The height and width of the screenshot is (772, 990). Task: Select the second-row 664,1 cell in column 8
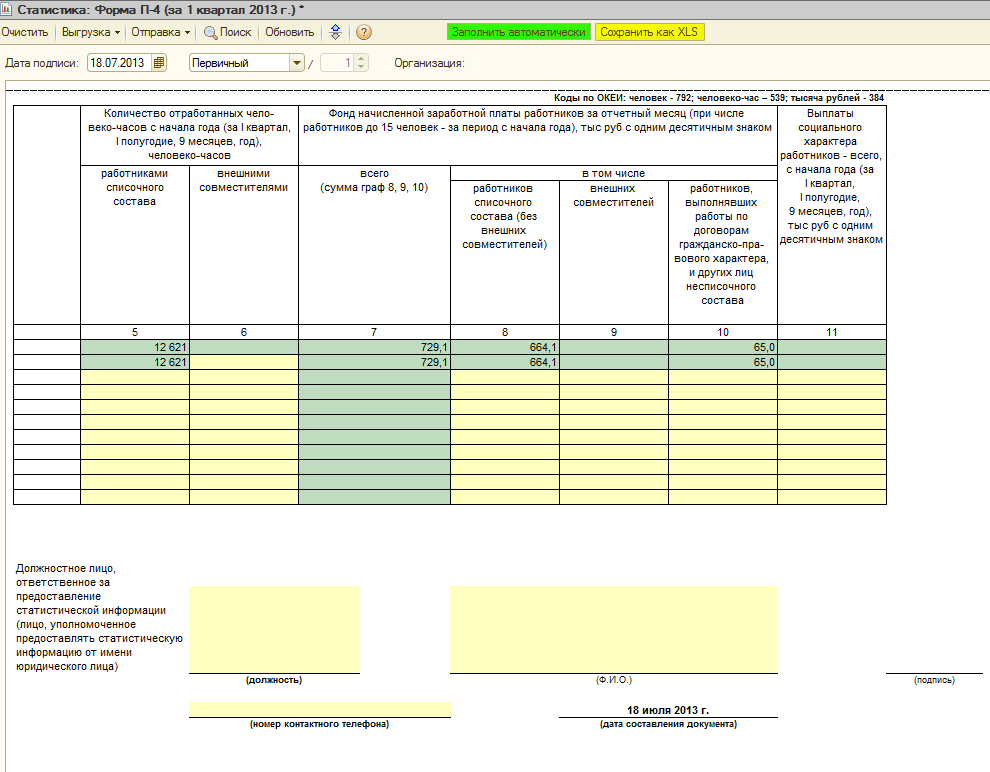[505, 362]
